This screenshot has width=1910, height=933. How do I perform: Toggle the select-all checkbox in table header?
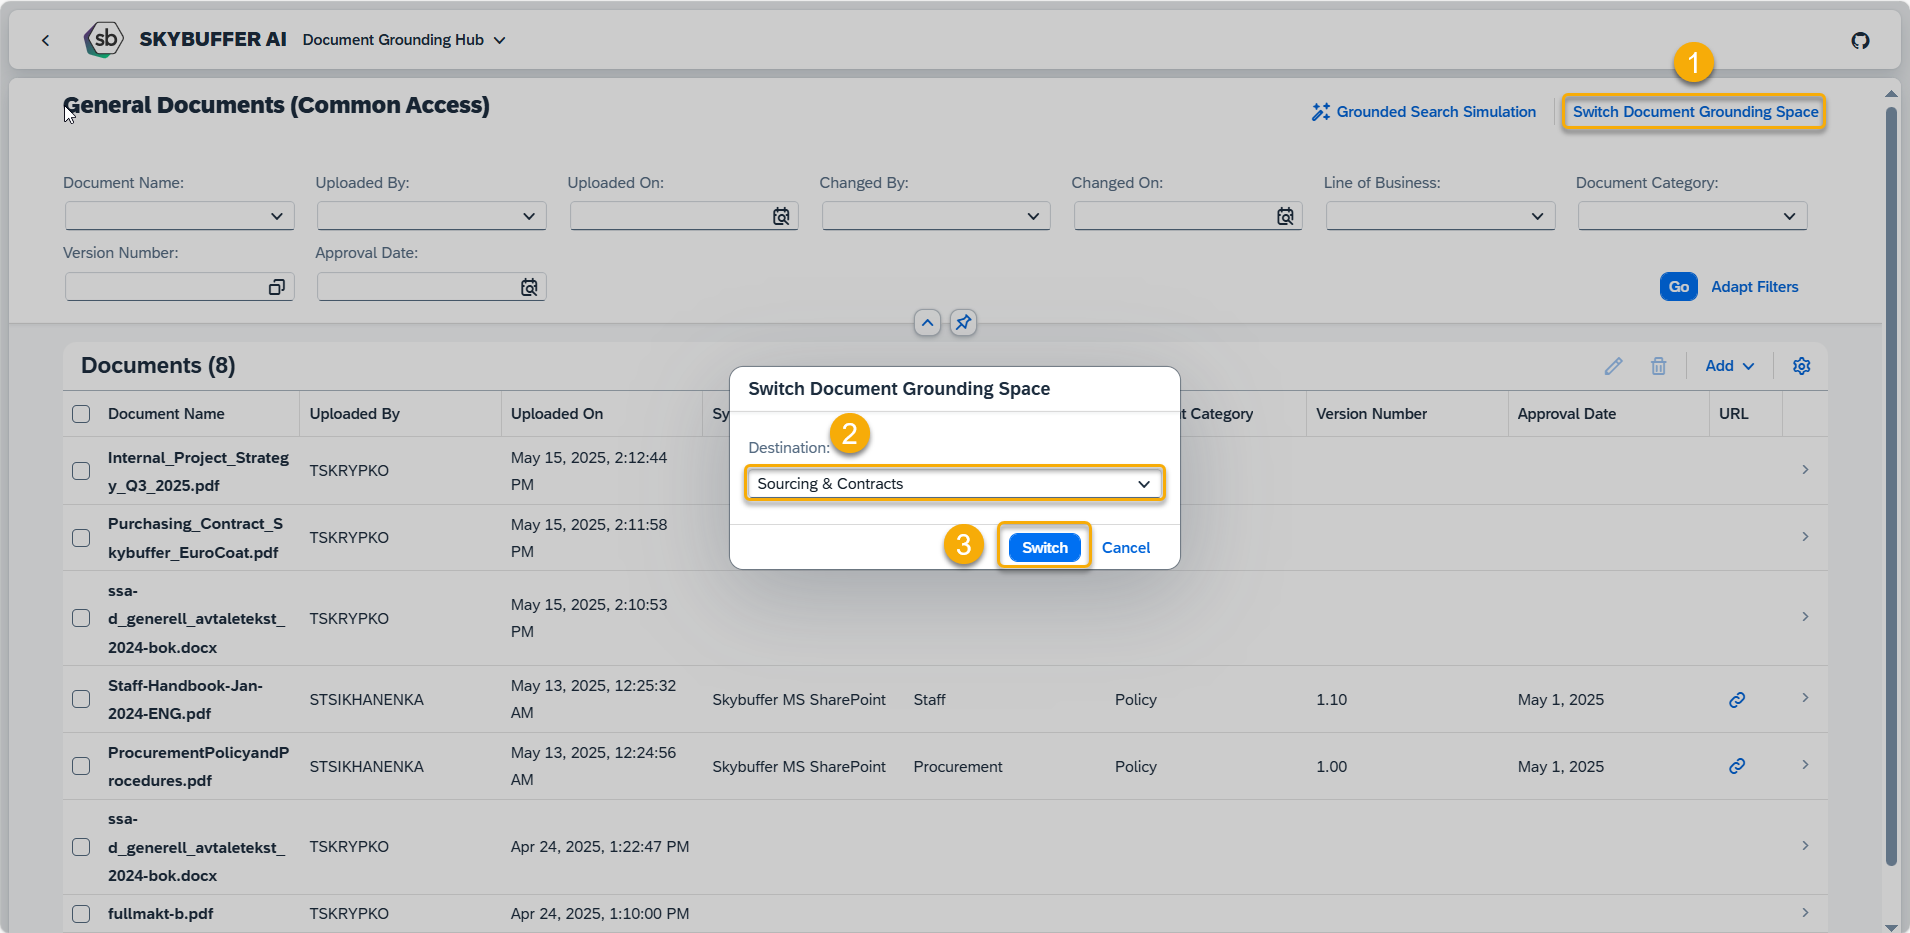[81, 414]
